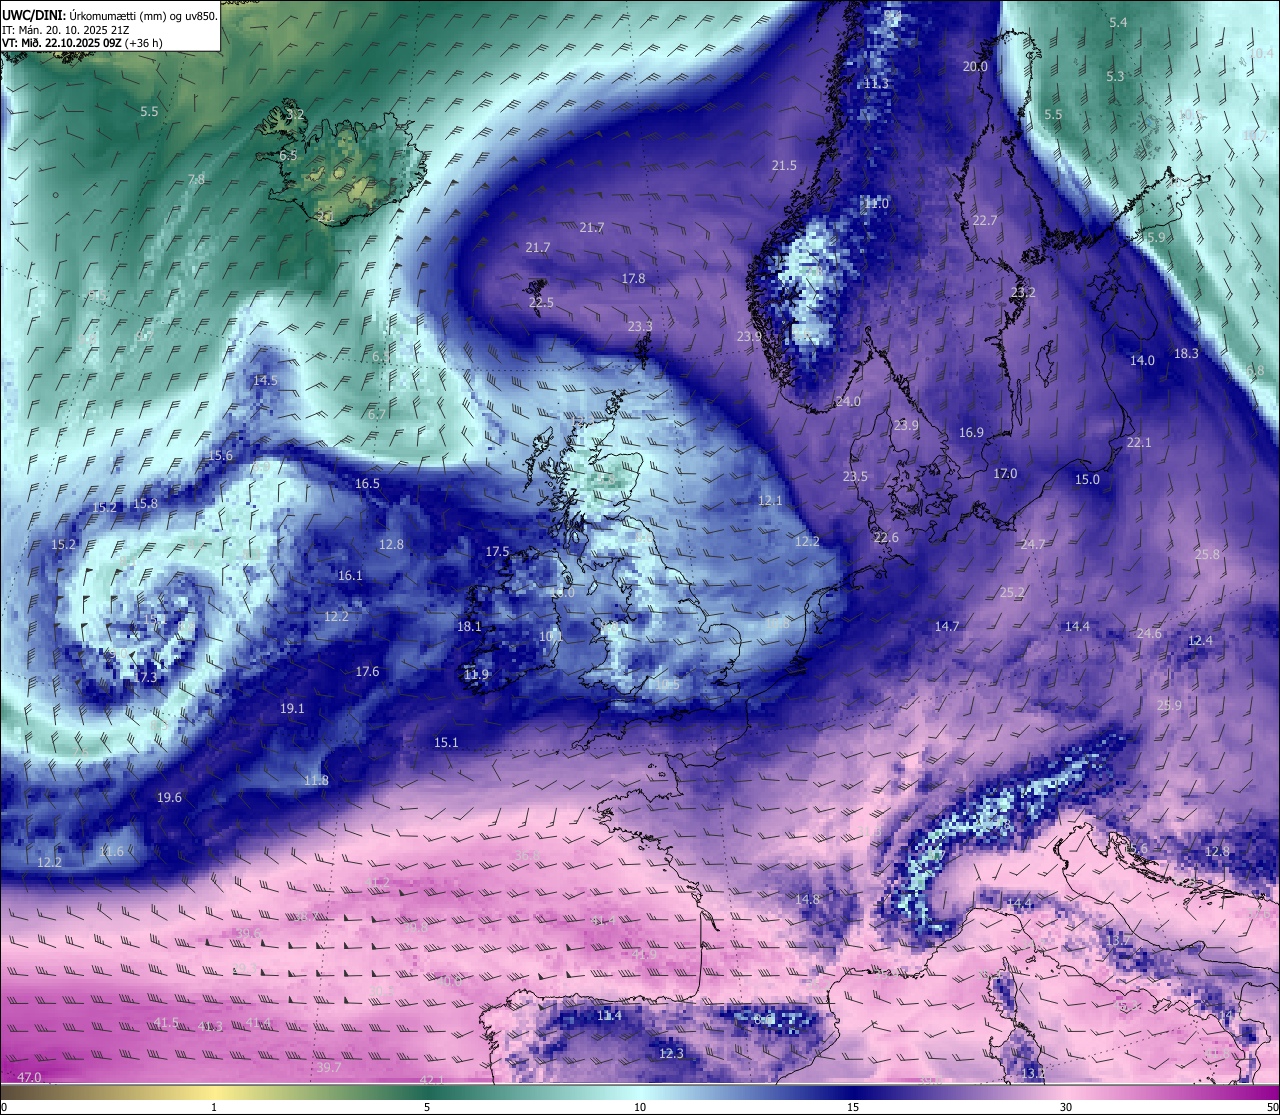The image size is (1280, 1115).
Task: Click the map value 14.0
Action: pyautogui.click(x=1142, y=361)
